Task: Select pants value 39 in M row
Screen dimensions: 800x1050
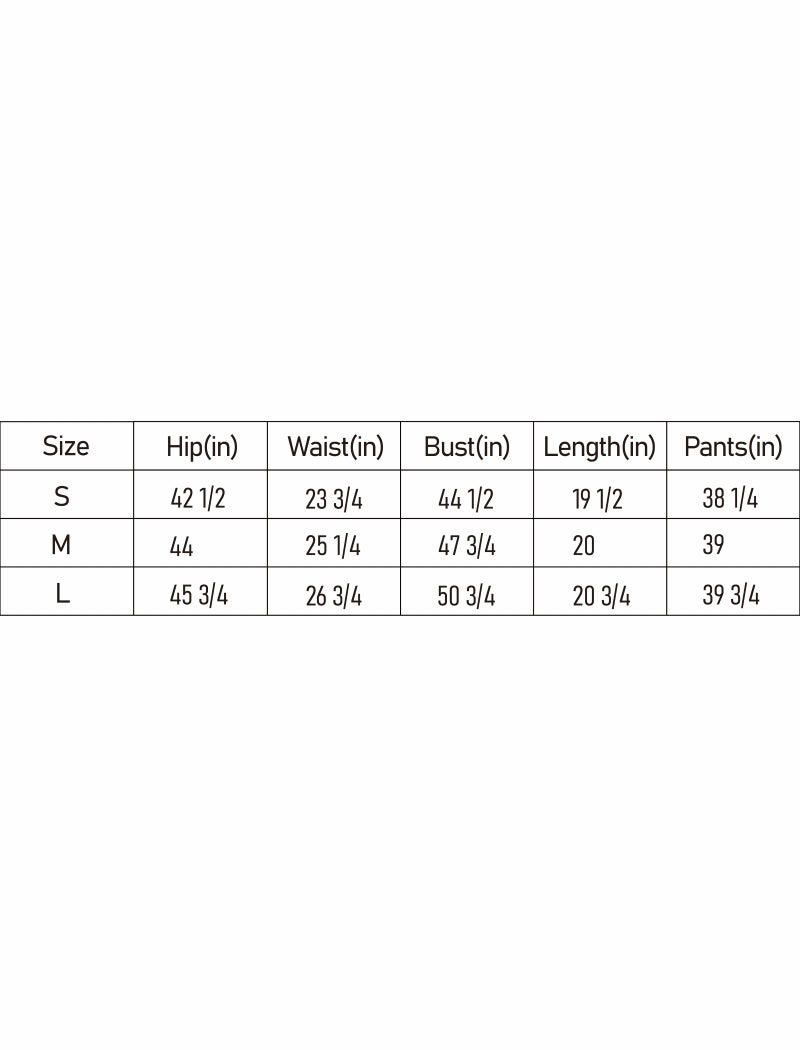Action: [x=714, y=546]
